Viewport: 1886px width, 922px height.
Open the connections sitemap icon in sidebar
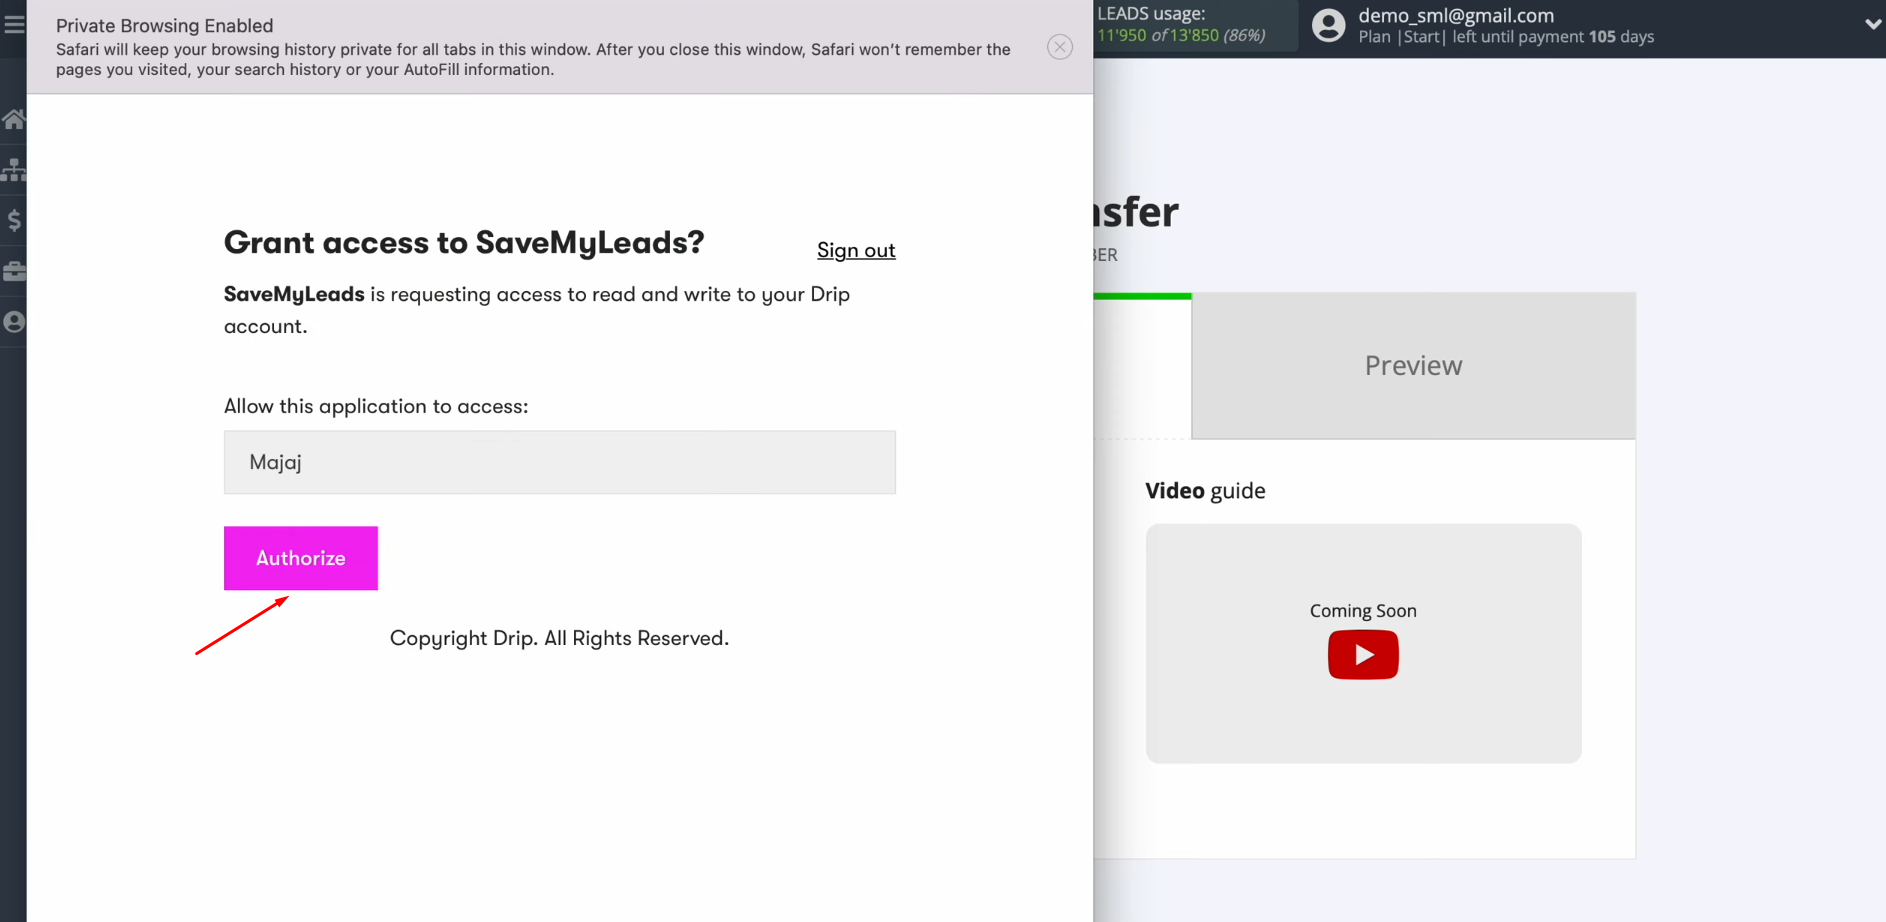tap(13, 169)
